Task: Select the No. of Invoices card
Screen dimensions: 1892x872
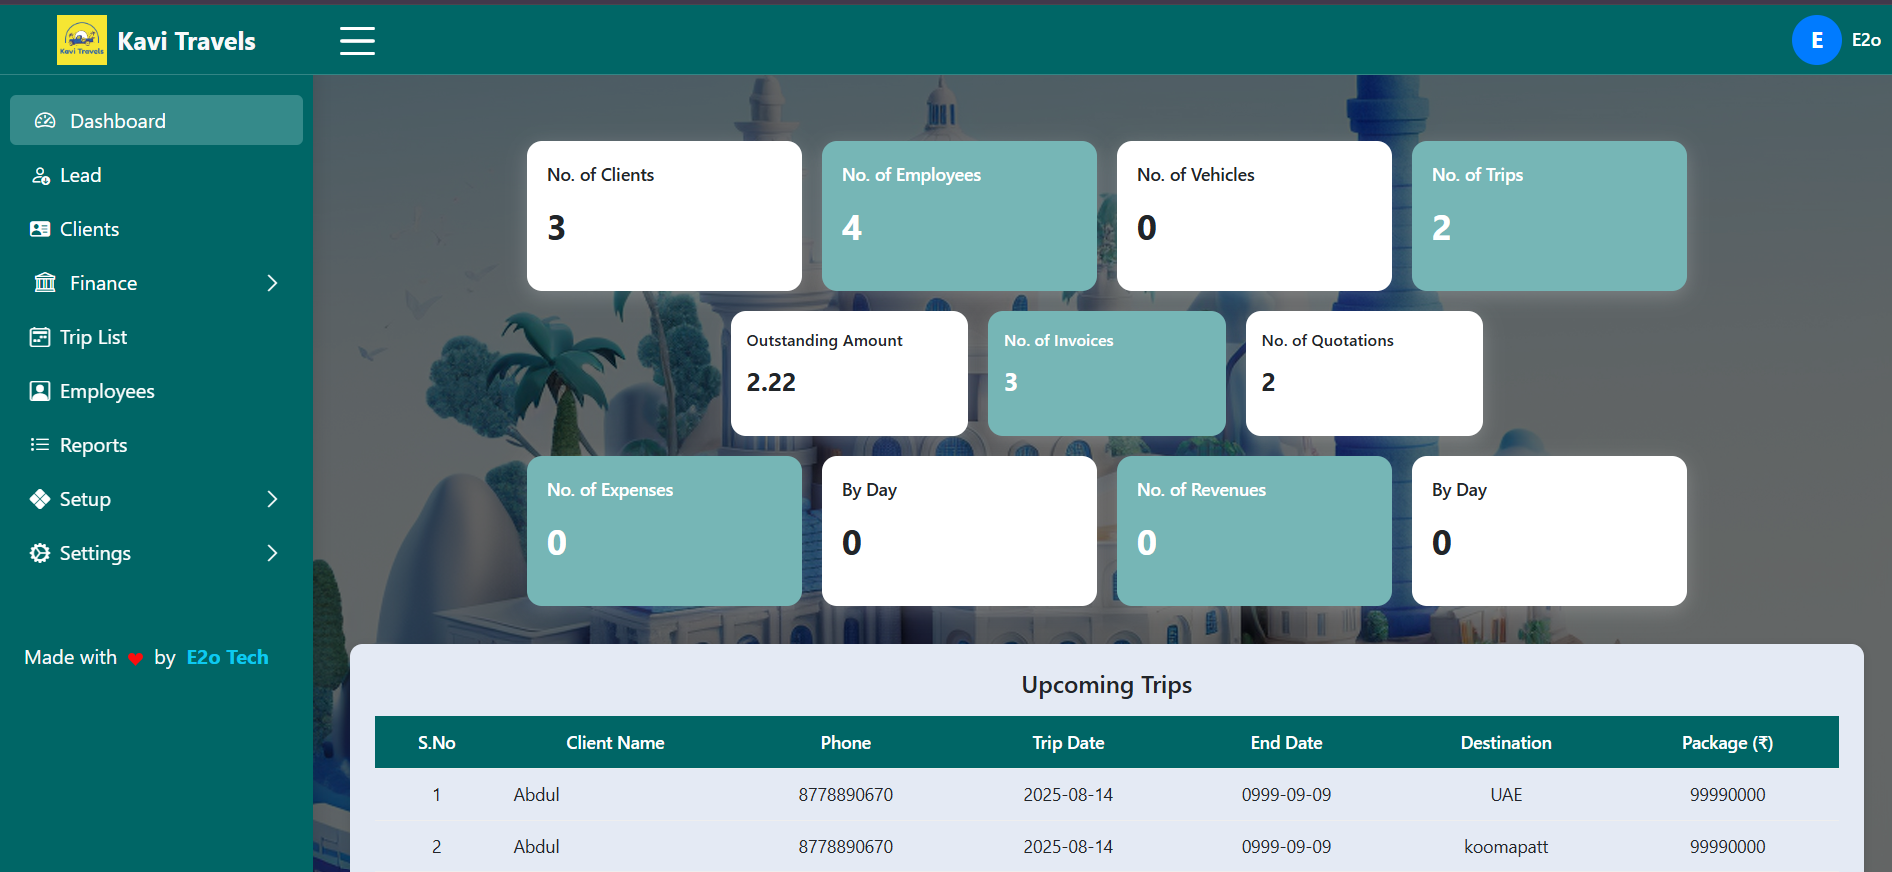Action: pyautogui.click(x=1106, y=373)
